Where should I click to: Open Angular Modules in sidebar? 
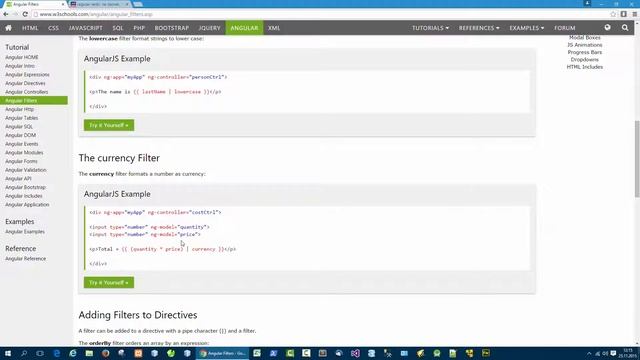[24, 153]
